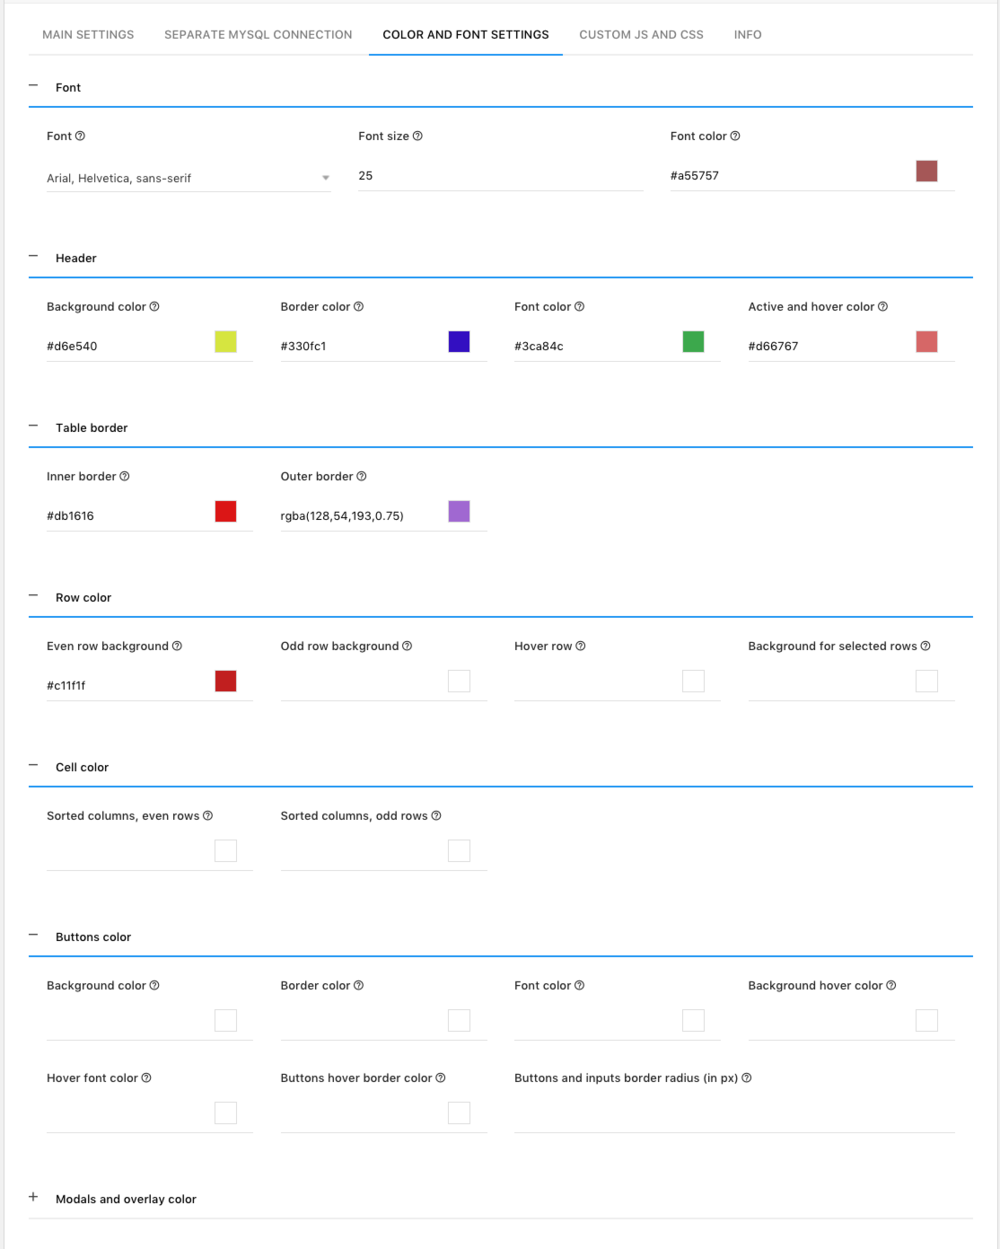
Task: Click help icon beside Sorted columns, odd rows
Action: click(436, 816)
